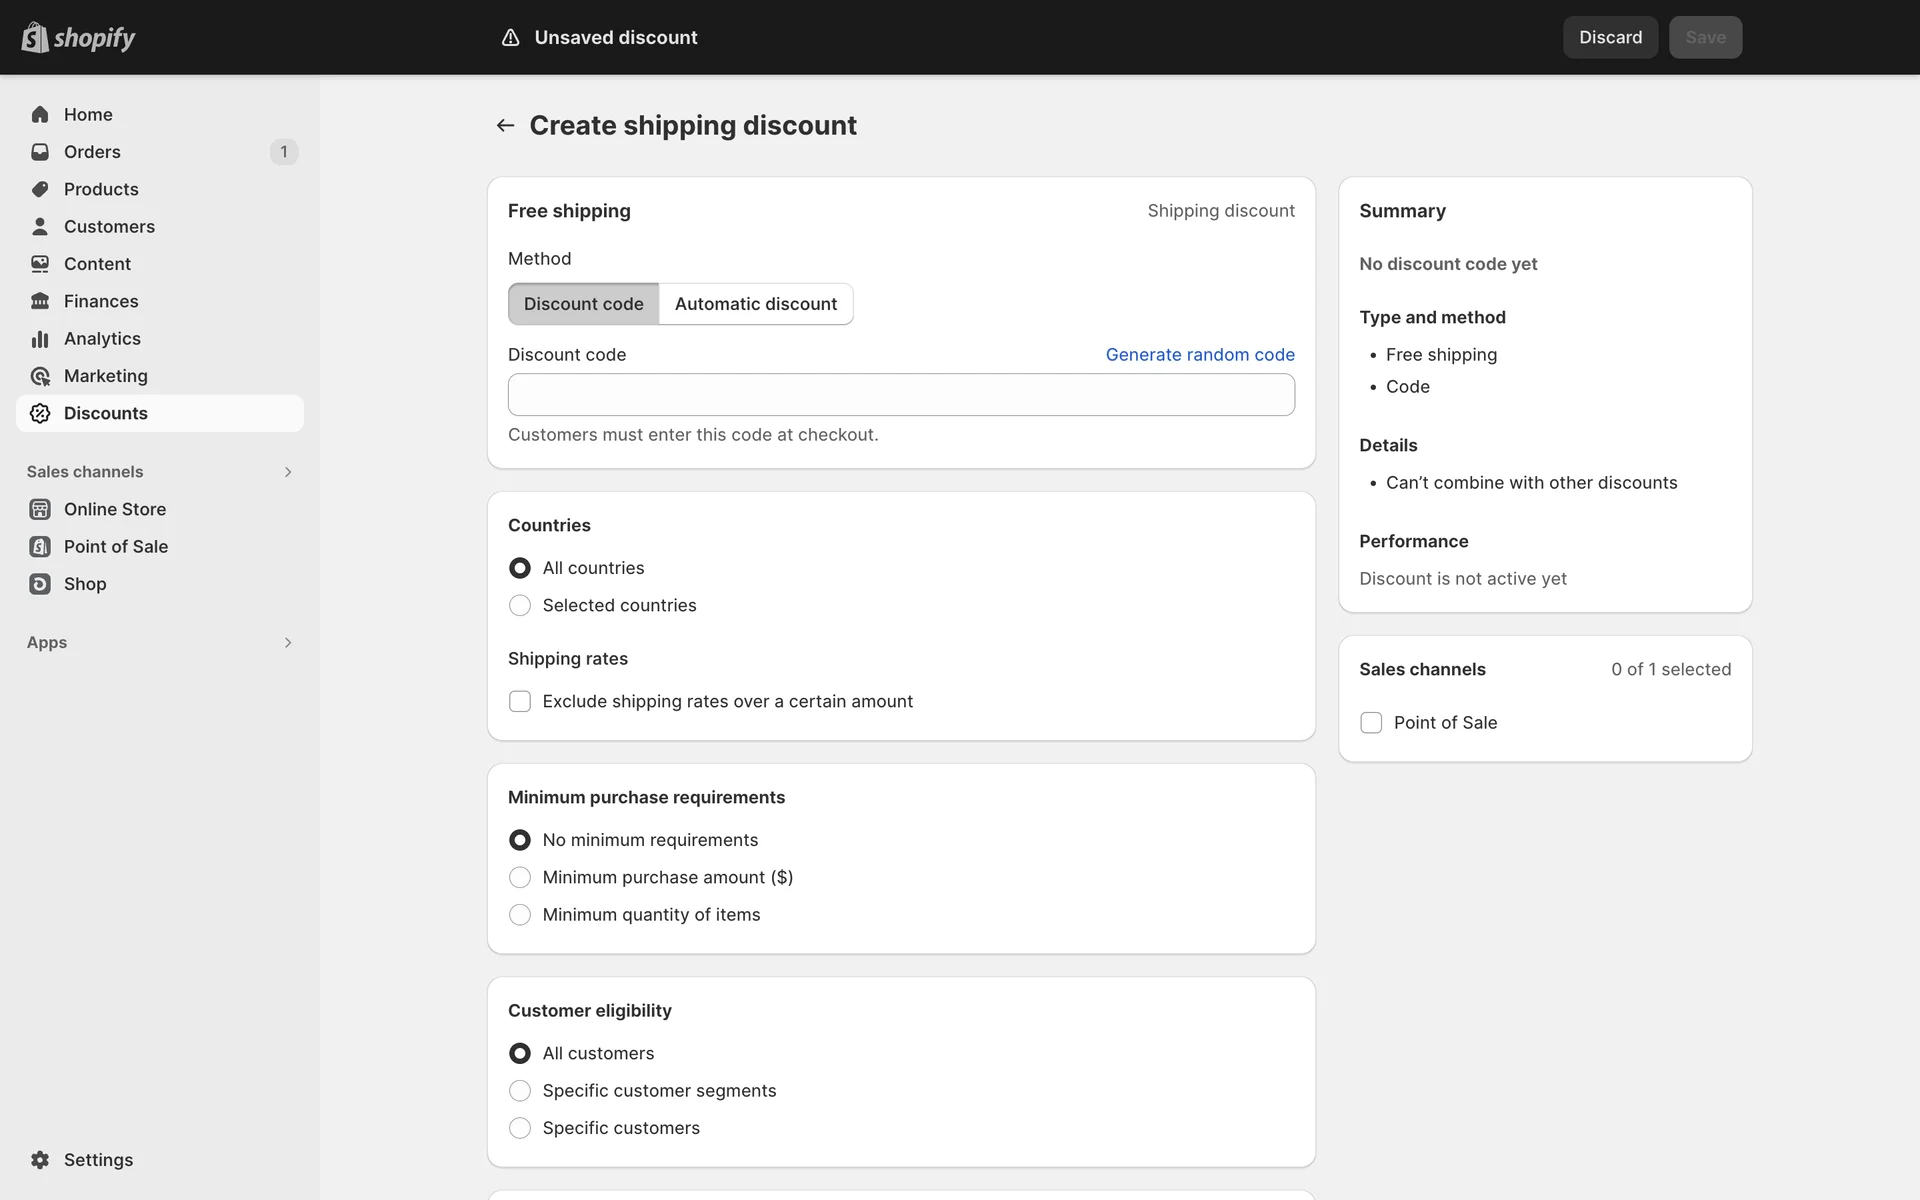Expand the Sales channels chevron in the sidebar
This screenshot has width=1920, height=1200.
click(x=288, y=472)
